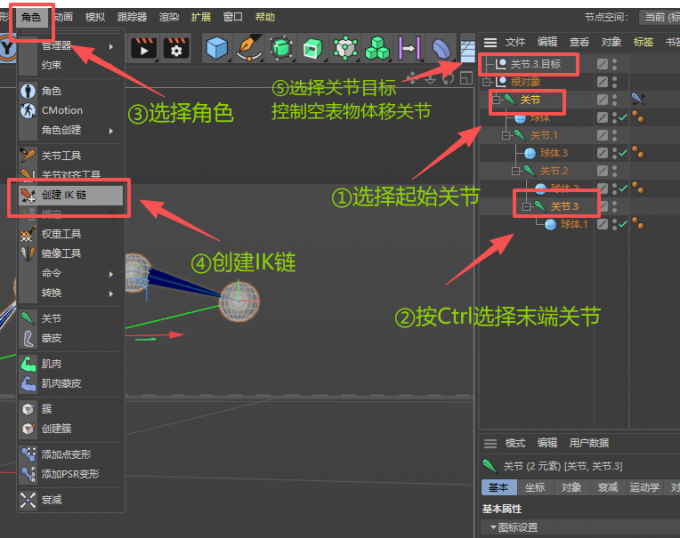Click the purple Bend deformer icon
The height and width of the screenshot is (538, 680).
point(441,49)
